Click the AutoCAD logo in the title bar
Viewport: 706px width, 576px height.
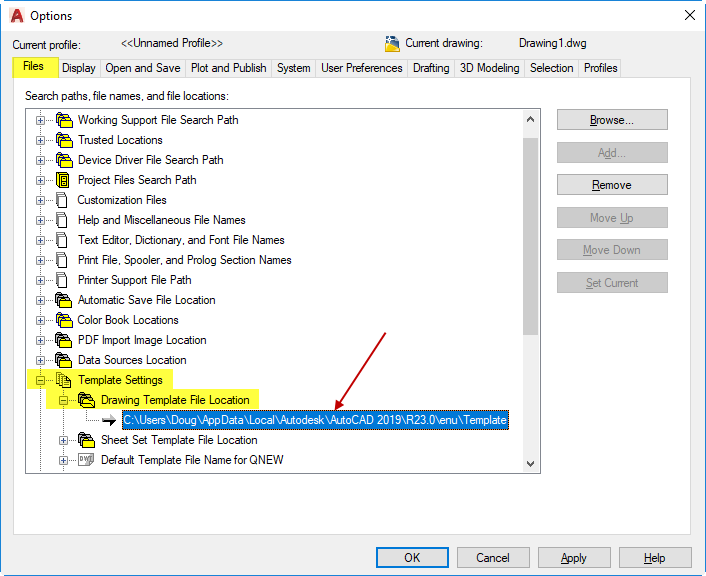pyautogui.click(x=17, y=16)
